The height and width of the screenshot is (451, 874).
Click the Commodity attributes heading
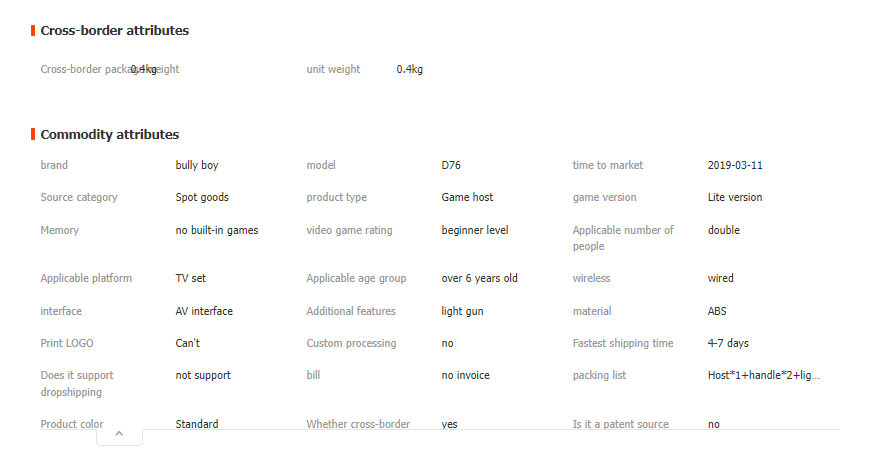tap(110, 134)
